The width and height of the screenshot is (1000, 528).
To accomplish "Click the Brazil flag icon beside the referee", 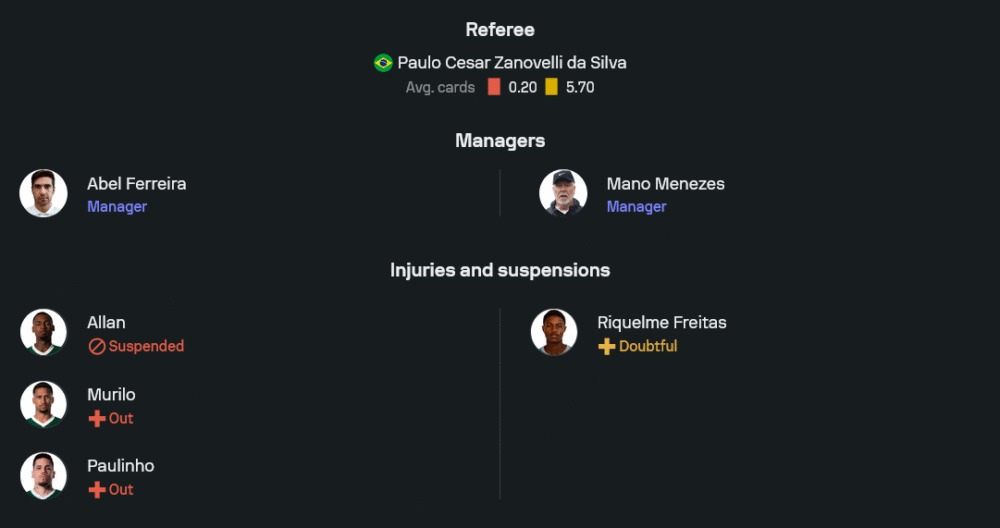I will pyautogui.click(x=383, y=63).
